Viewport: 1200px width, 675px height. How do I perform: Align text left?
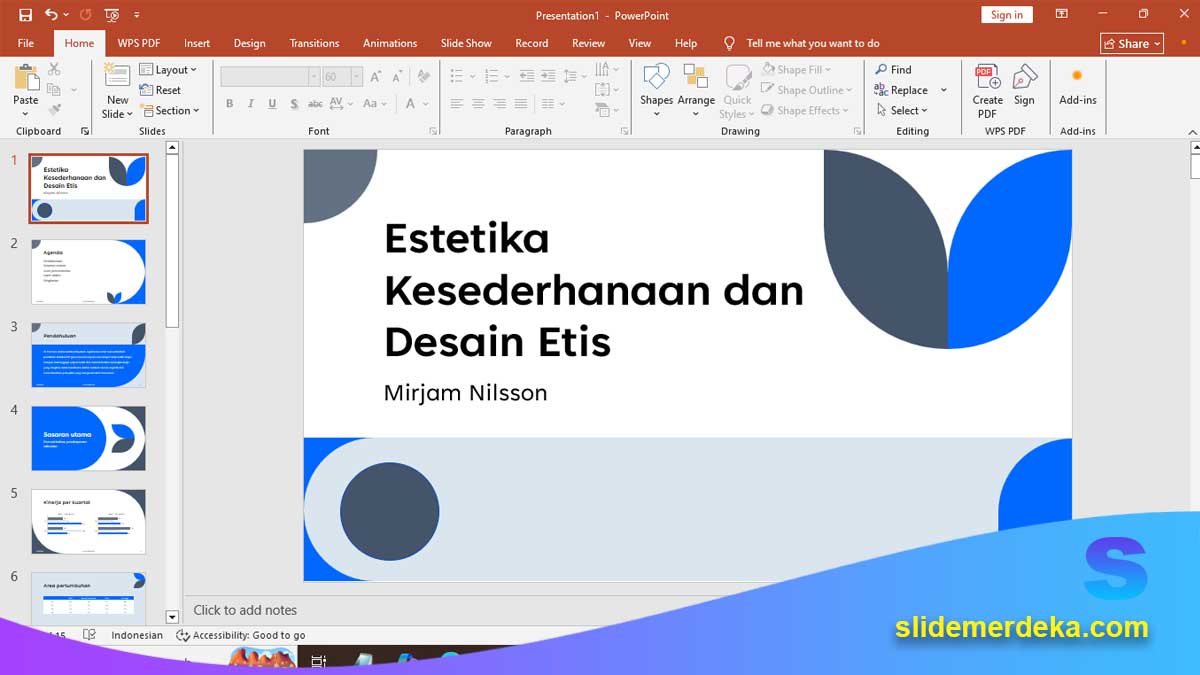(x=457, y=103)
